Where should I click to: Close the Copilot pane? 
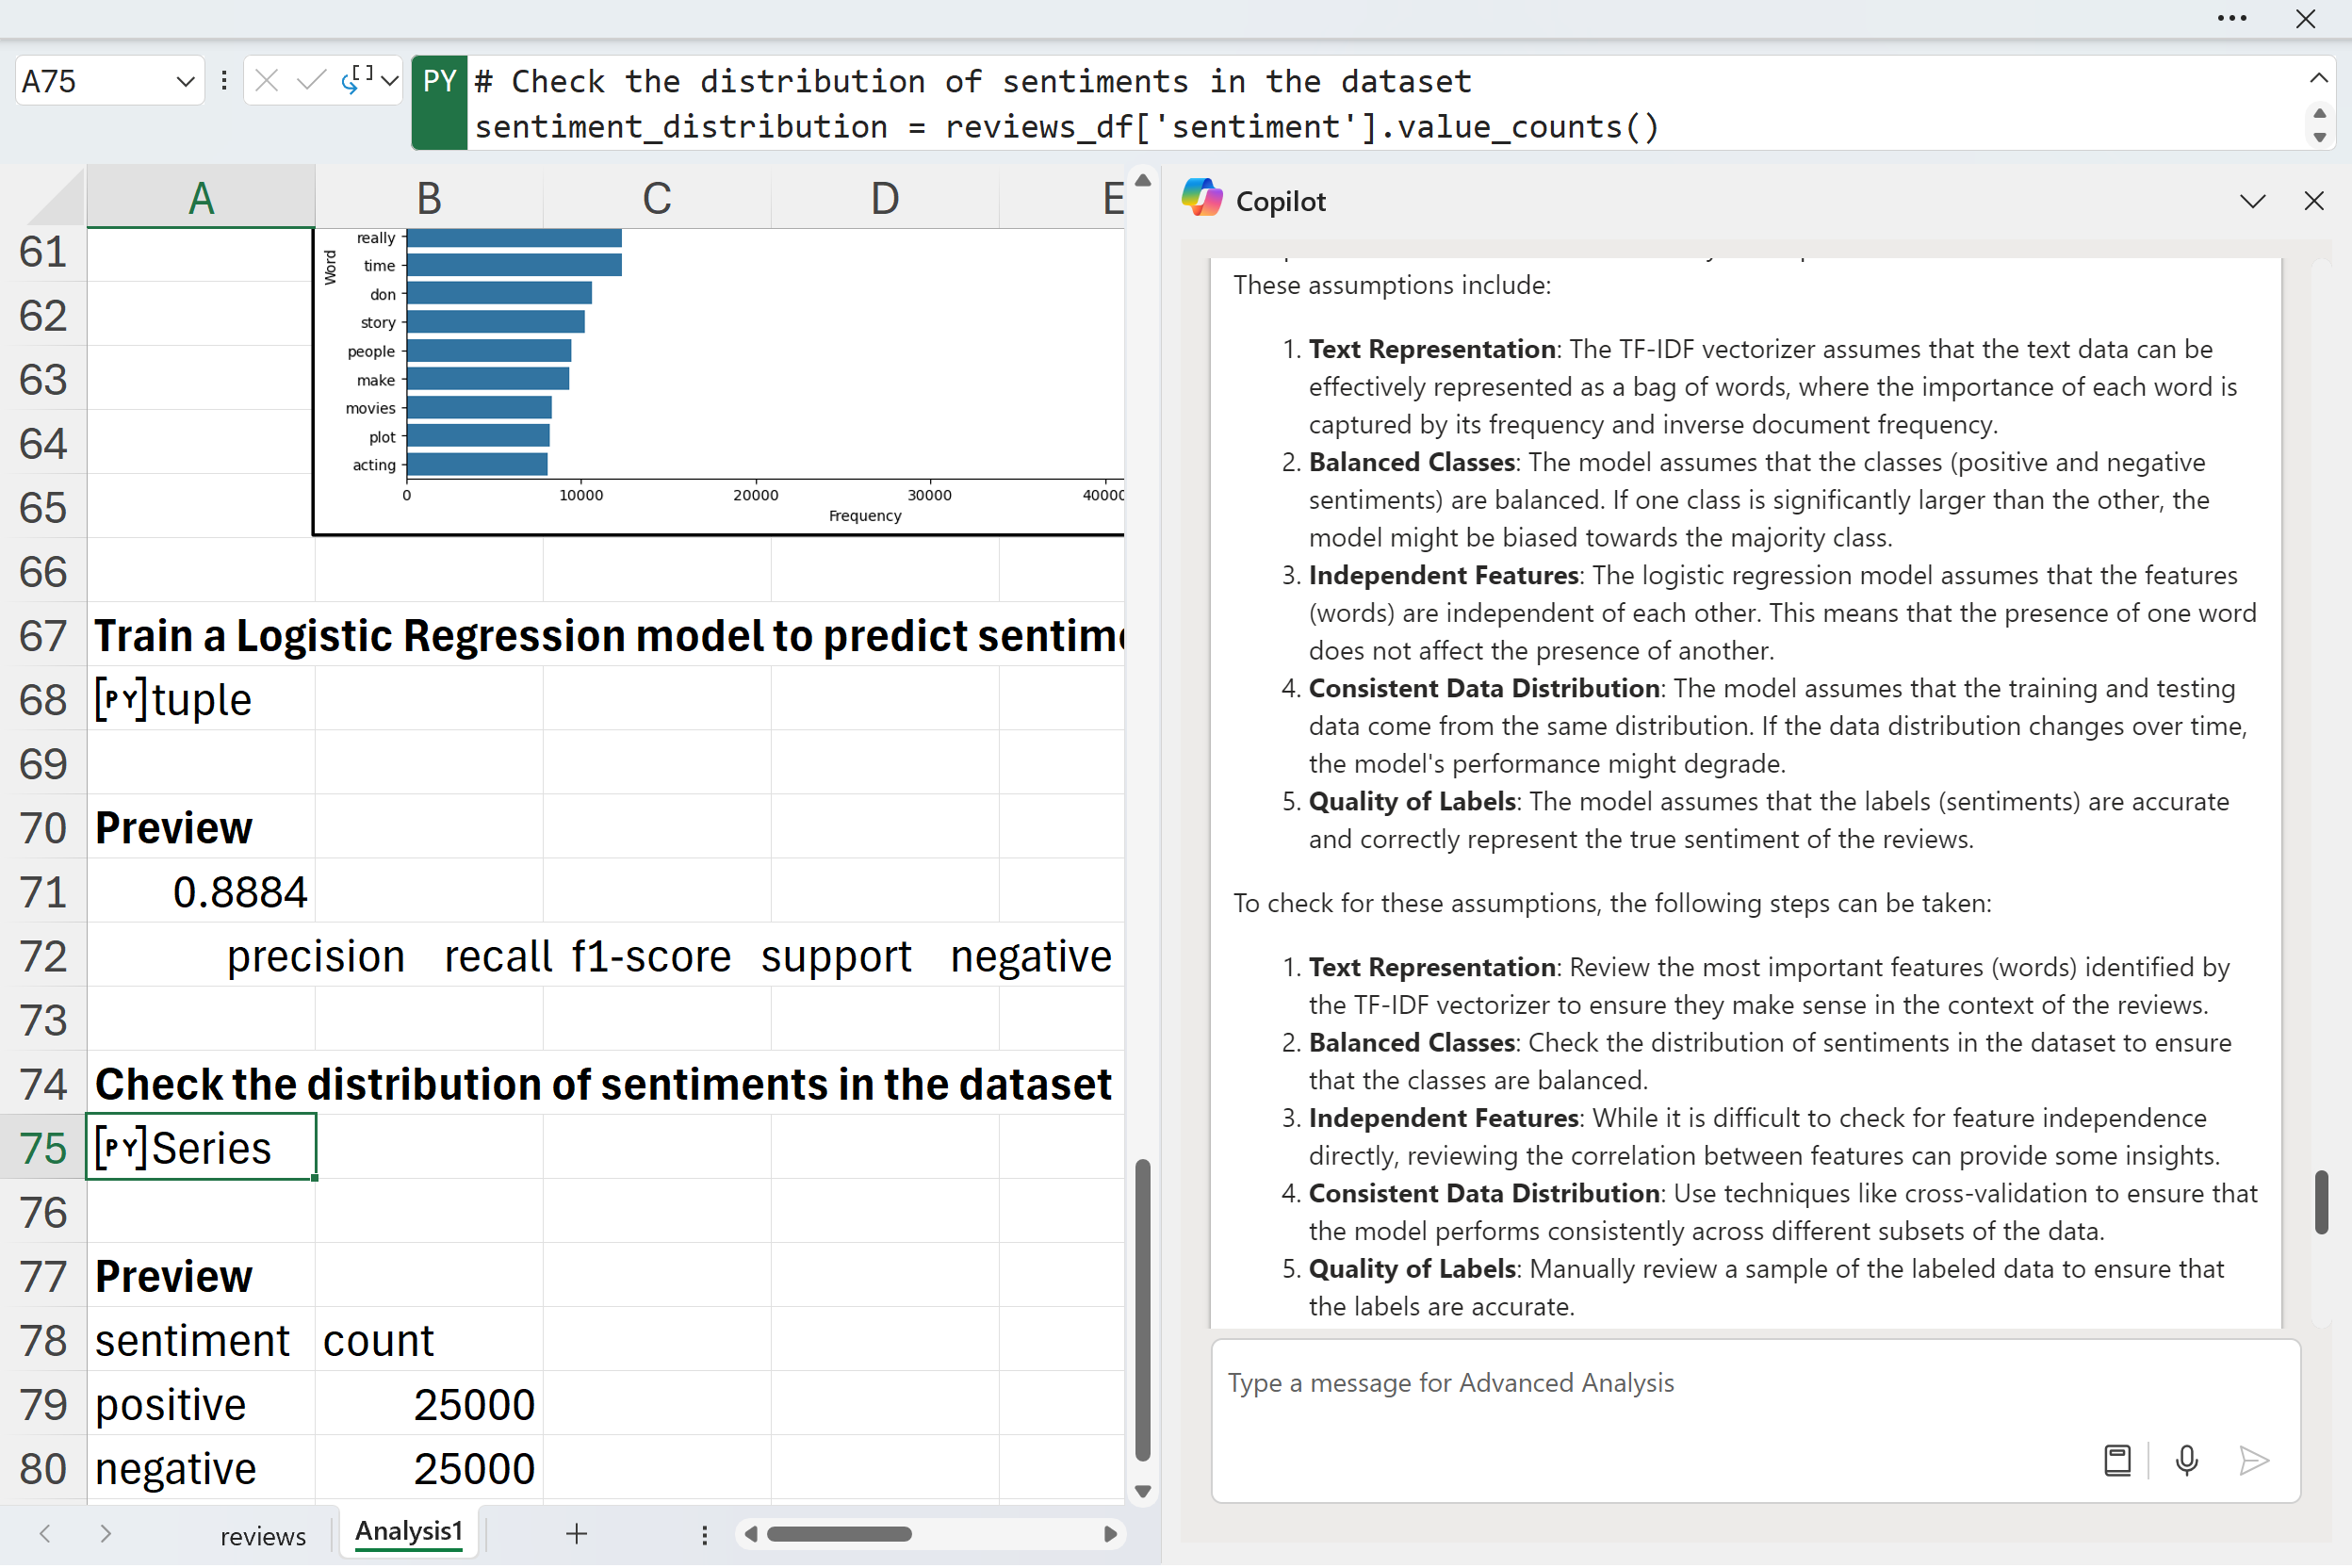(x=2313, y=201)
